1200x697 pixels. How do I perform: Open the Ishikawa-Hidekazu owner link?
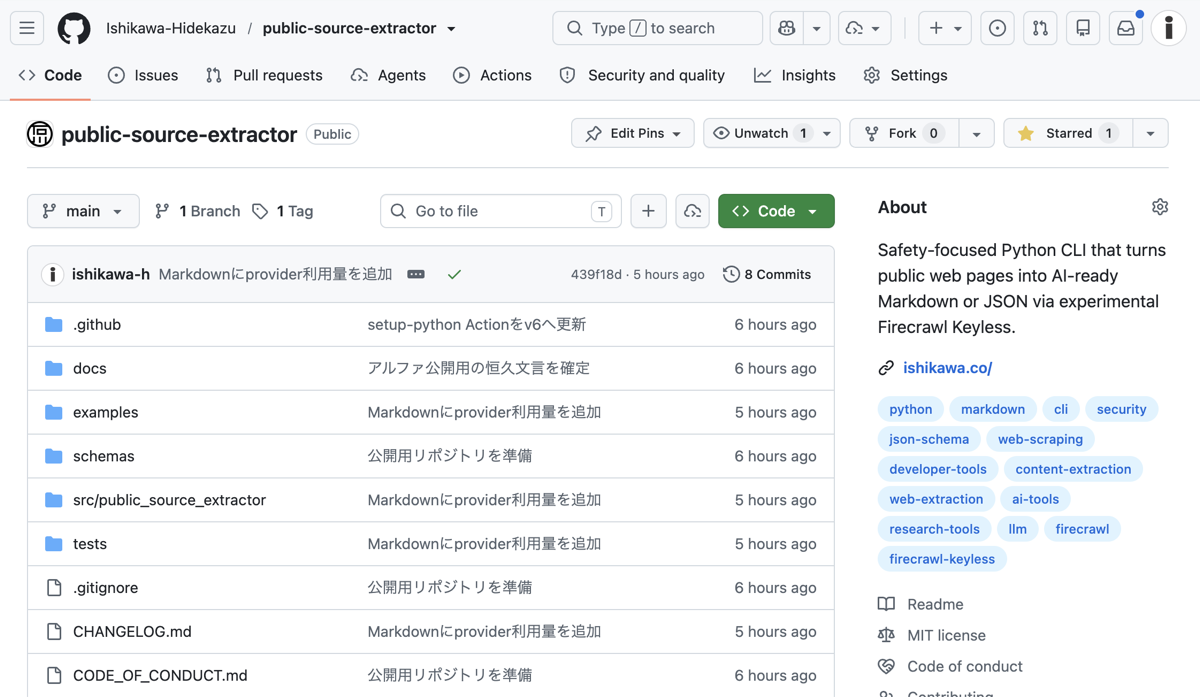pyautogui.click(x=171, y=28)
